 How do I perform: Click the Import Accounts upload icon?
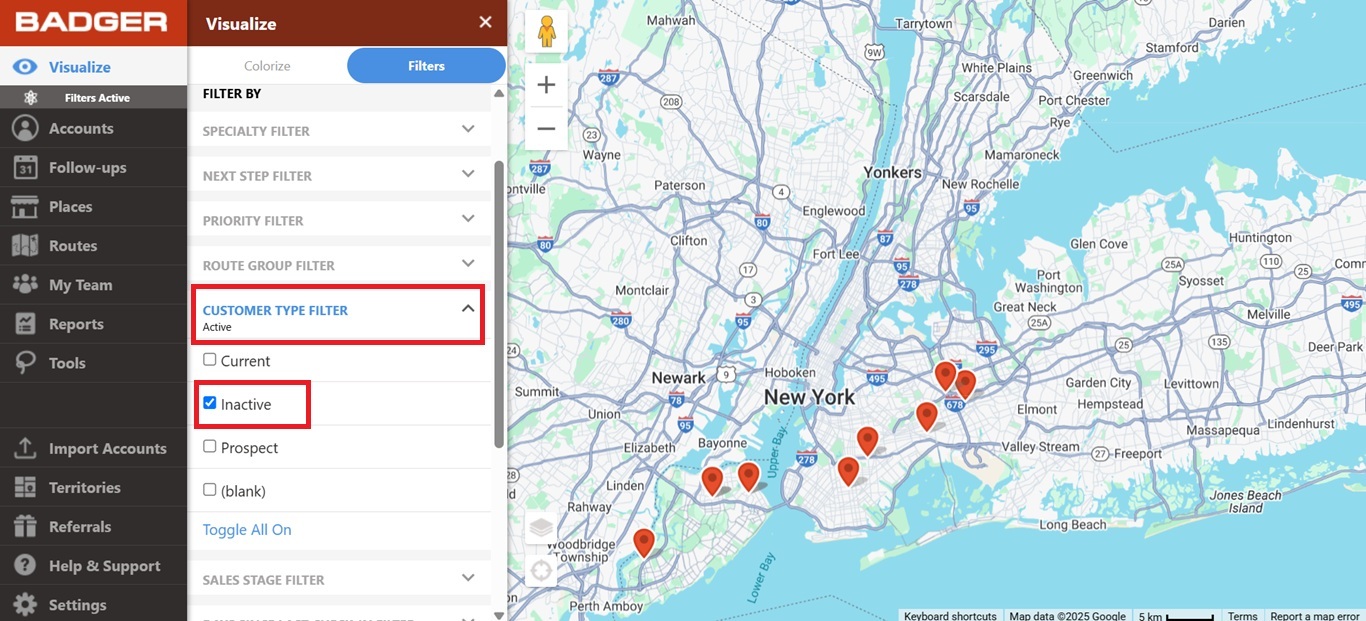click(x=25, y=448)
